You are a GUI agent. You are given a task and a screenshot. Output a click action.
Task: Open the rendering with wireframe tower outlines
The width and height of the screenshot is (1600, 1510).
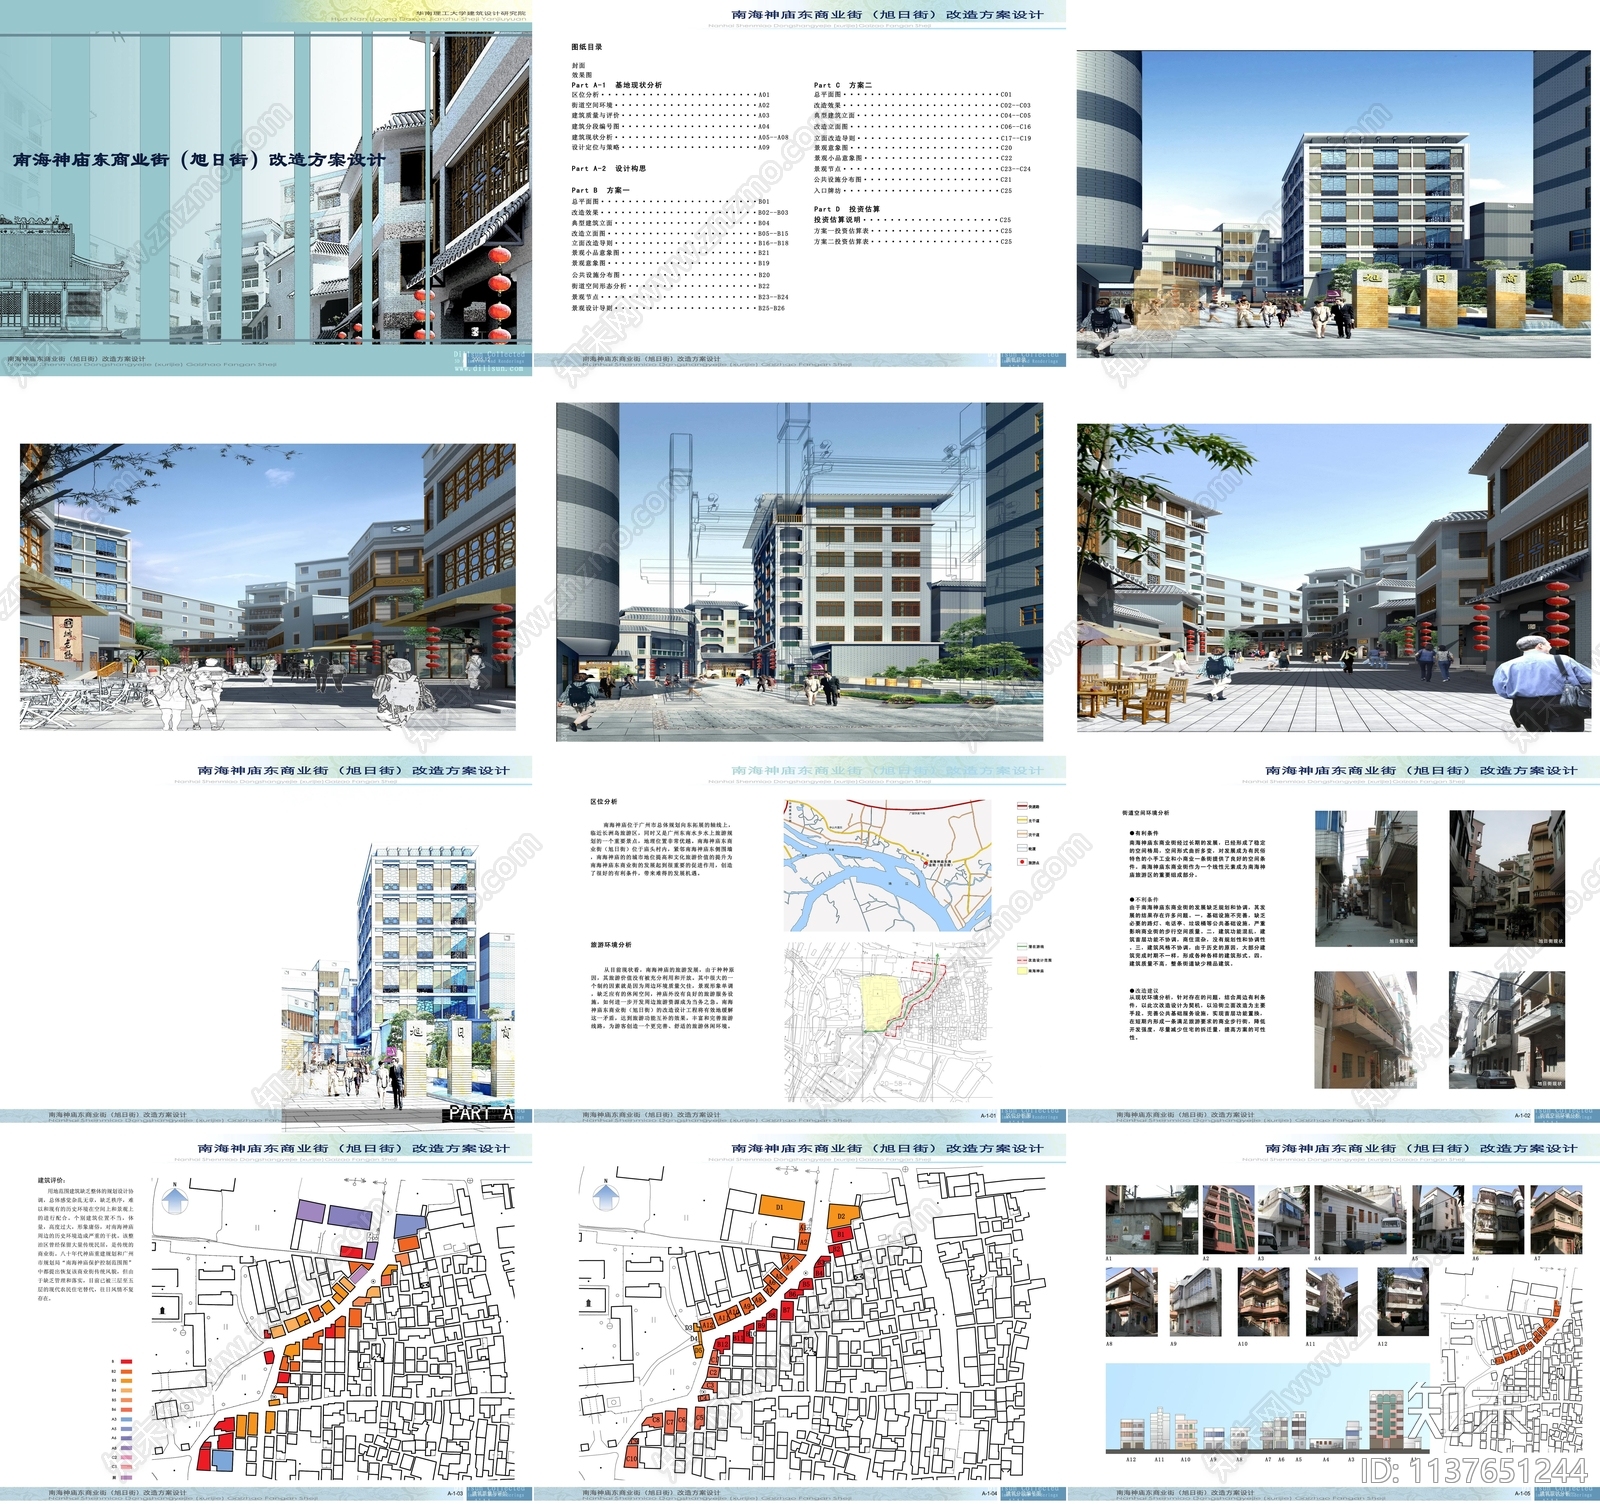[800, 571]
